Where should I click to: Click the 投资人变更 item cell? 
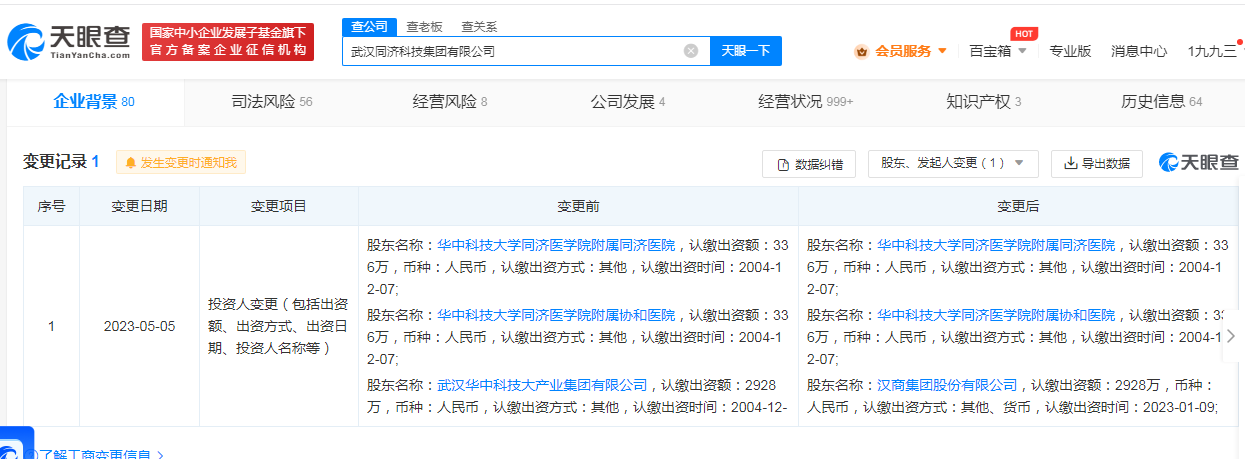click(278, 326)
